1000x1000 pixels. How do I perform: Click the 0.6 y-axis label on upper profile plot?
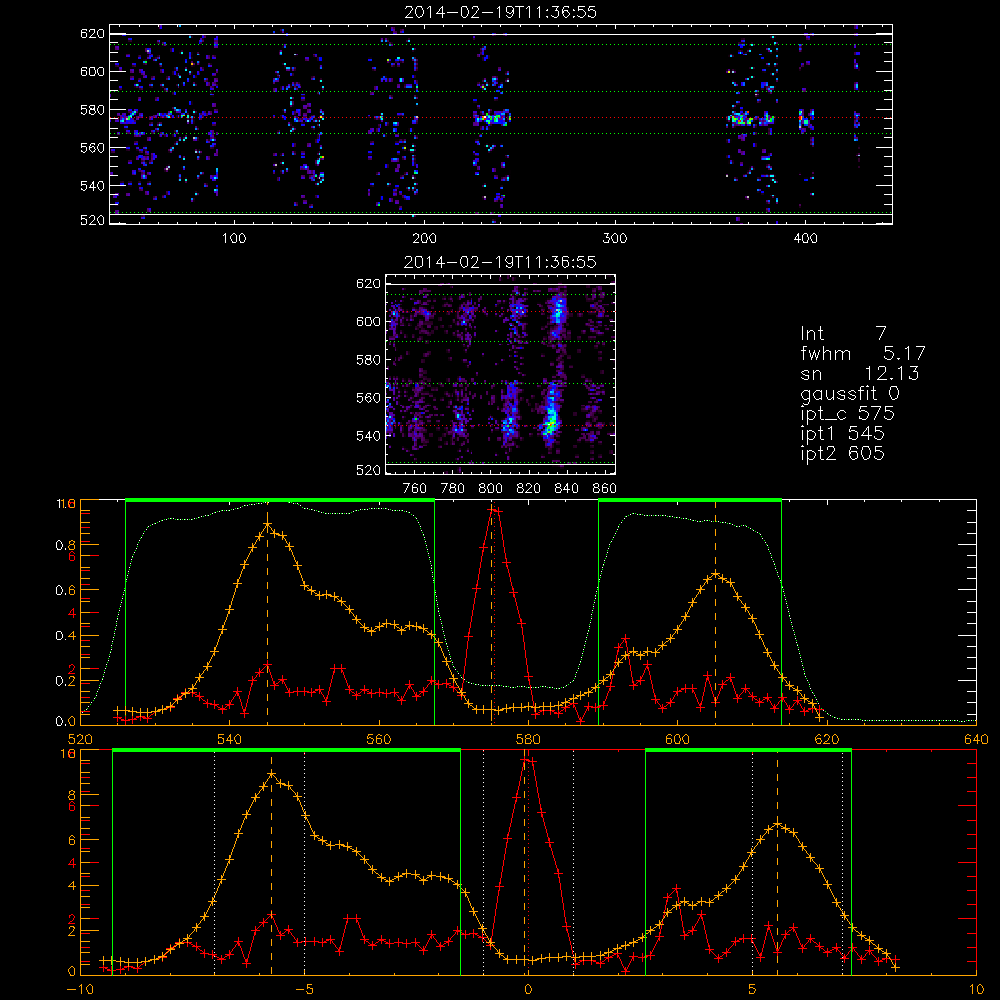point(65,591)
